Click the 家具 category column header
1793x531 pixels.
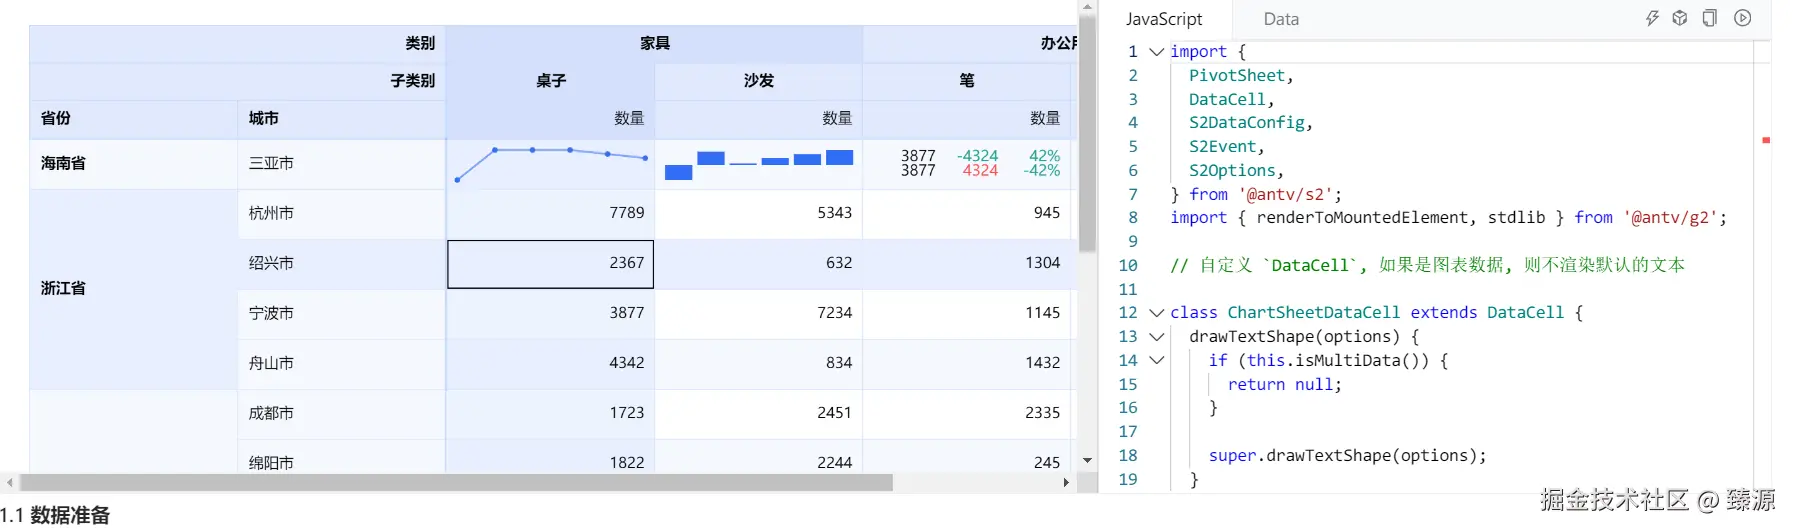[654, 43]
